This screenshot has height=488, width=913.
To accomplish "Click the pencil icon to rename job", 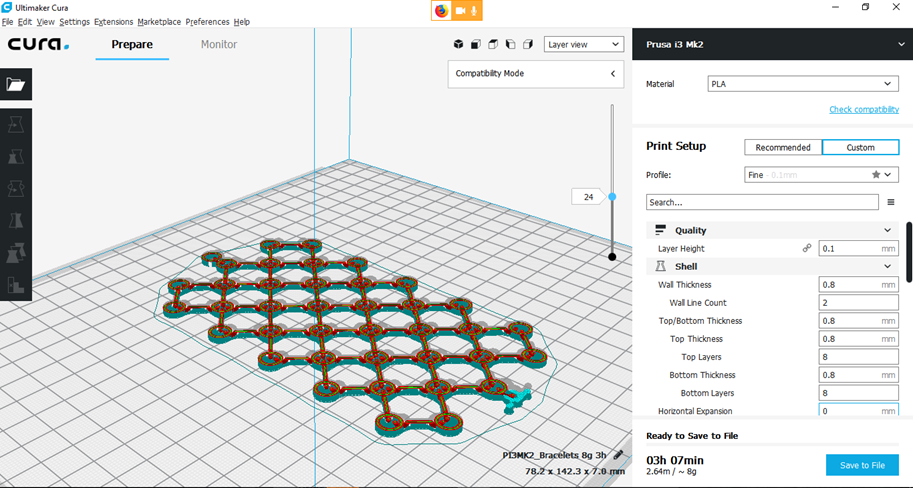I will (618, 455).
